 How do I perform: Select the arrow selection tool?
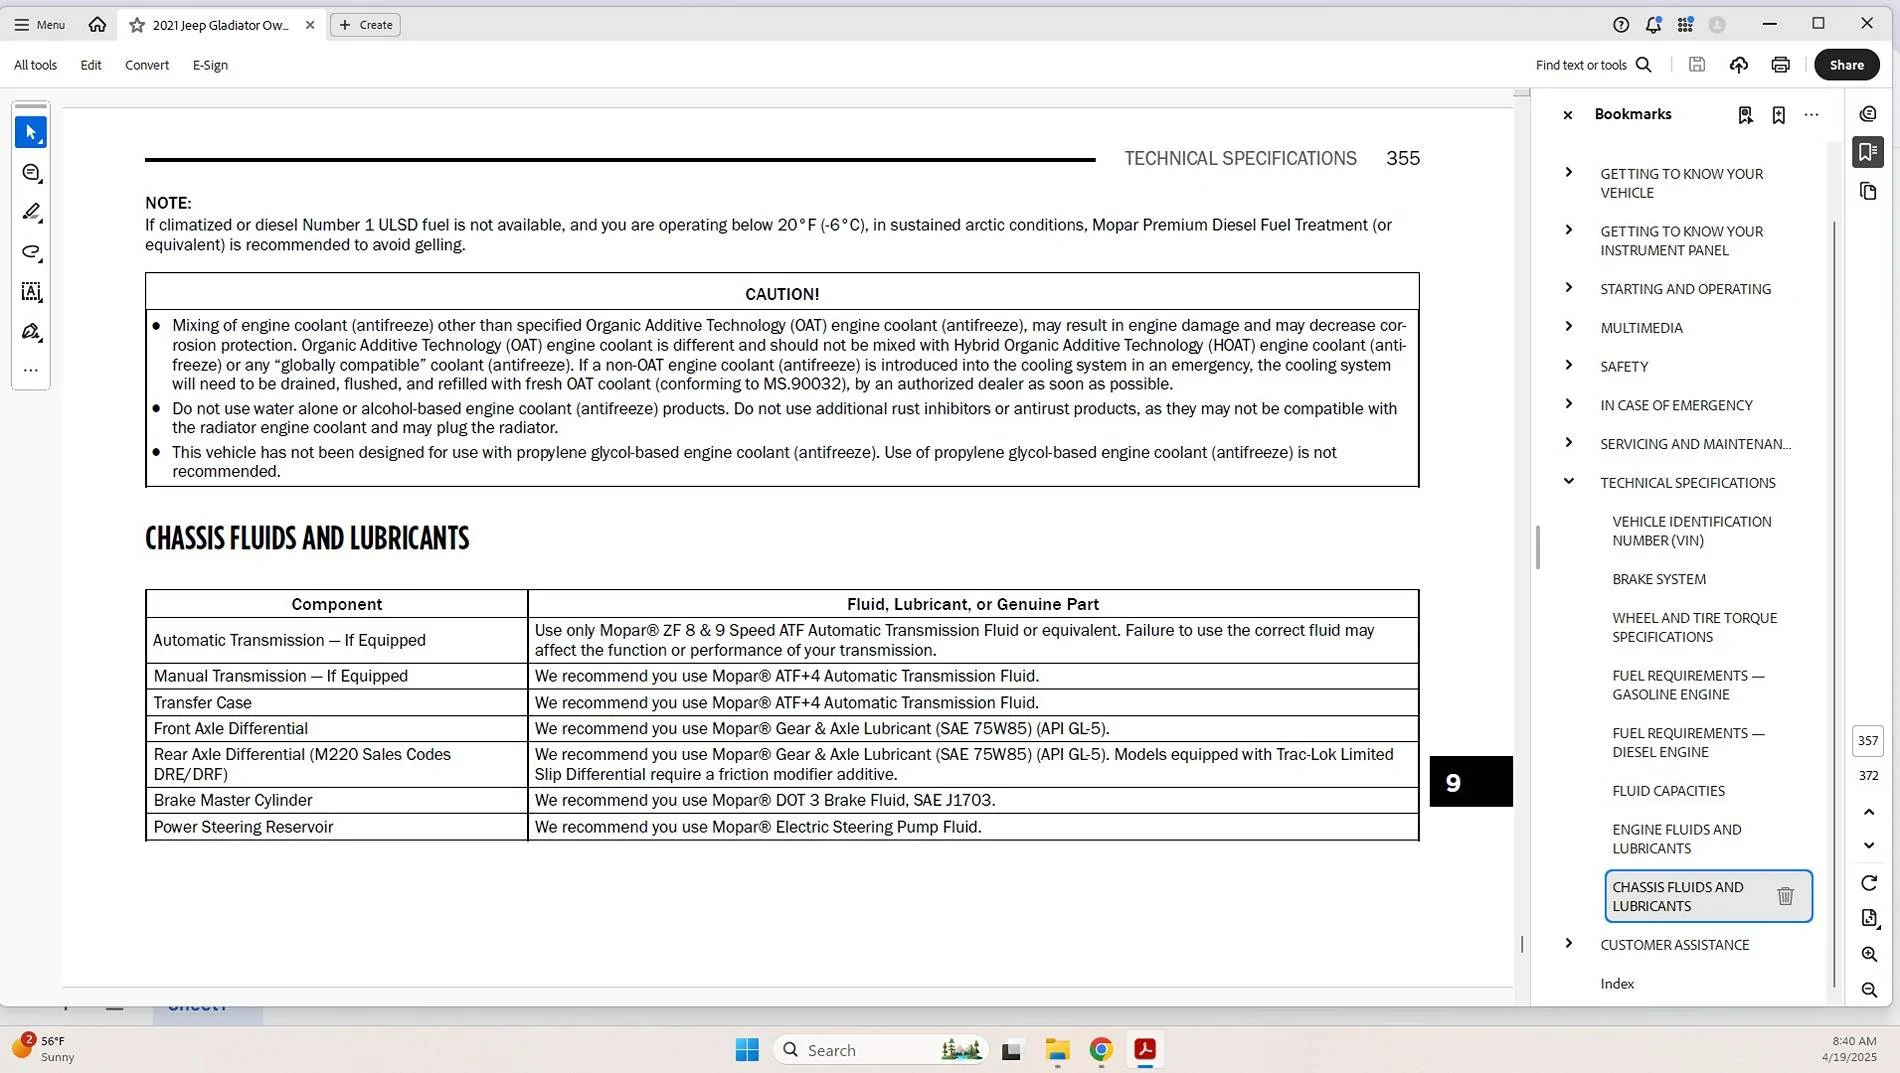point(31,132)
